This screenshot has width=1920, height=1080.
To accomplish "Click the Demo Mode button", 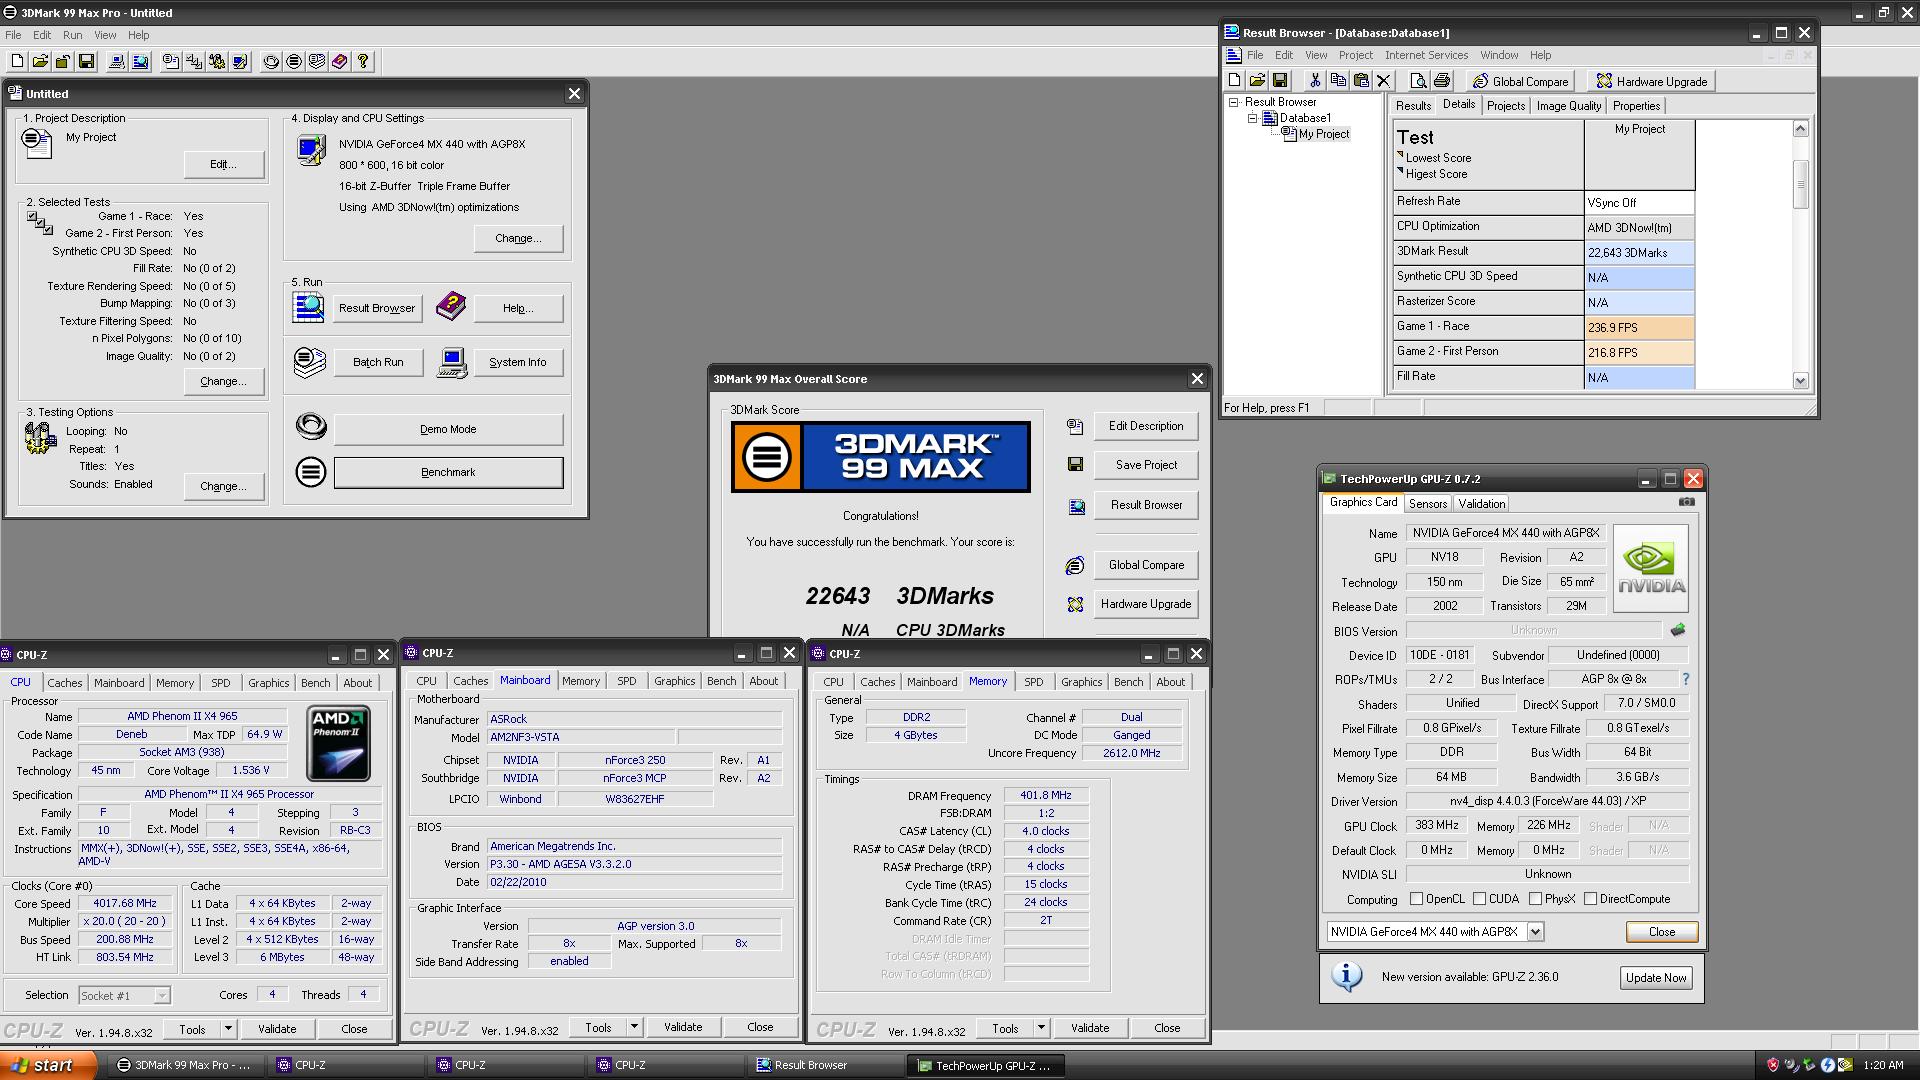I will pos(448,429).
